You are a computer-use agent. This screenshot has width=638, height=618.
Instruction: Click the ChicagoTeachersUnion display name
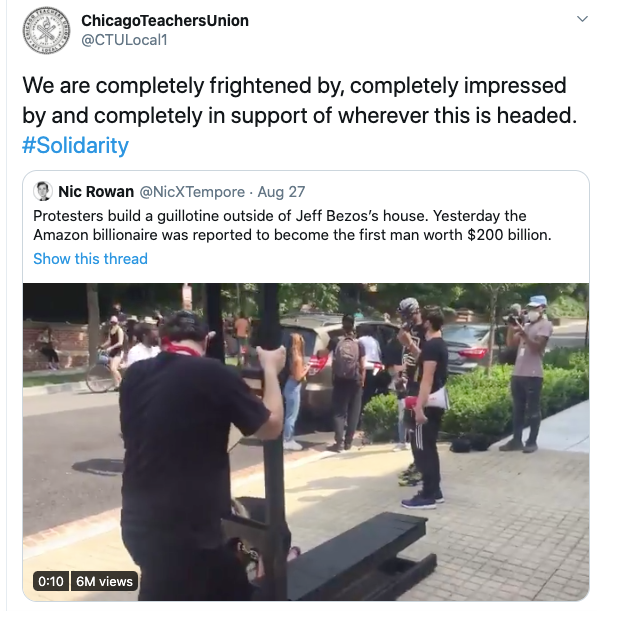pyautogui.click(x=165, y=20)
